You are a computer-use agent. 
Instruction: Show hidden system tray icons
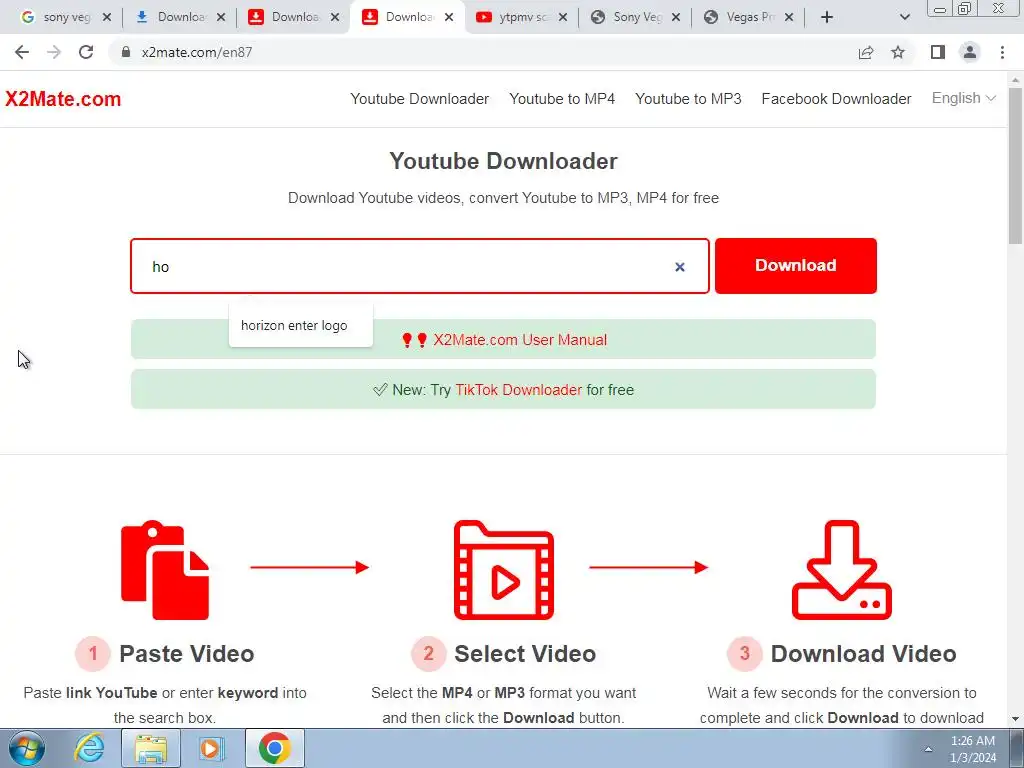(928, 749)
